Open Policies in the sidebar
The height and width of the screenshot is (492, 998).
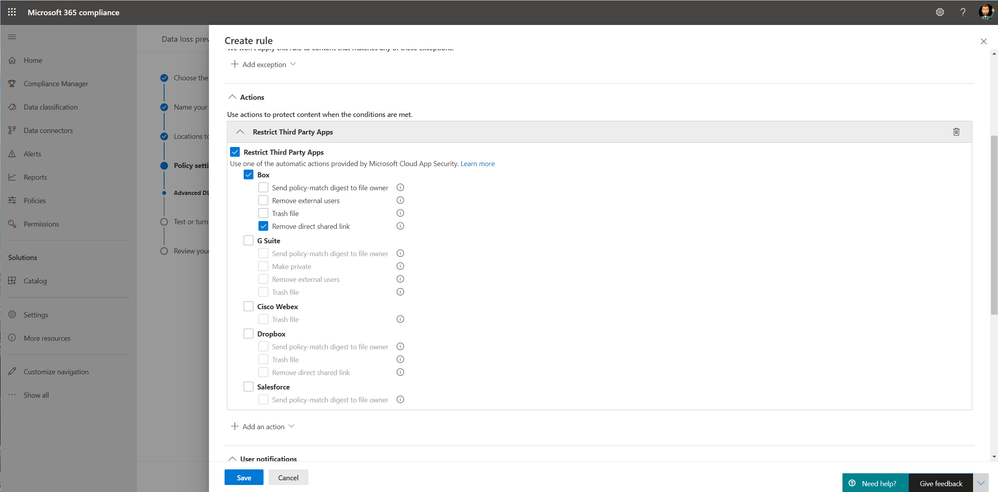click(34, 200)
